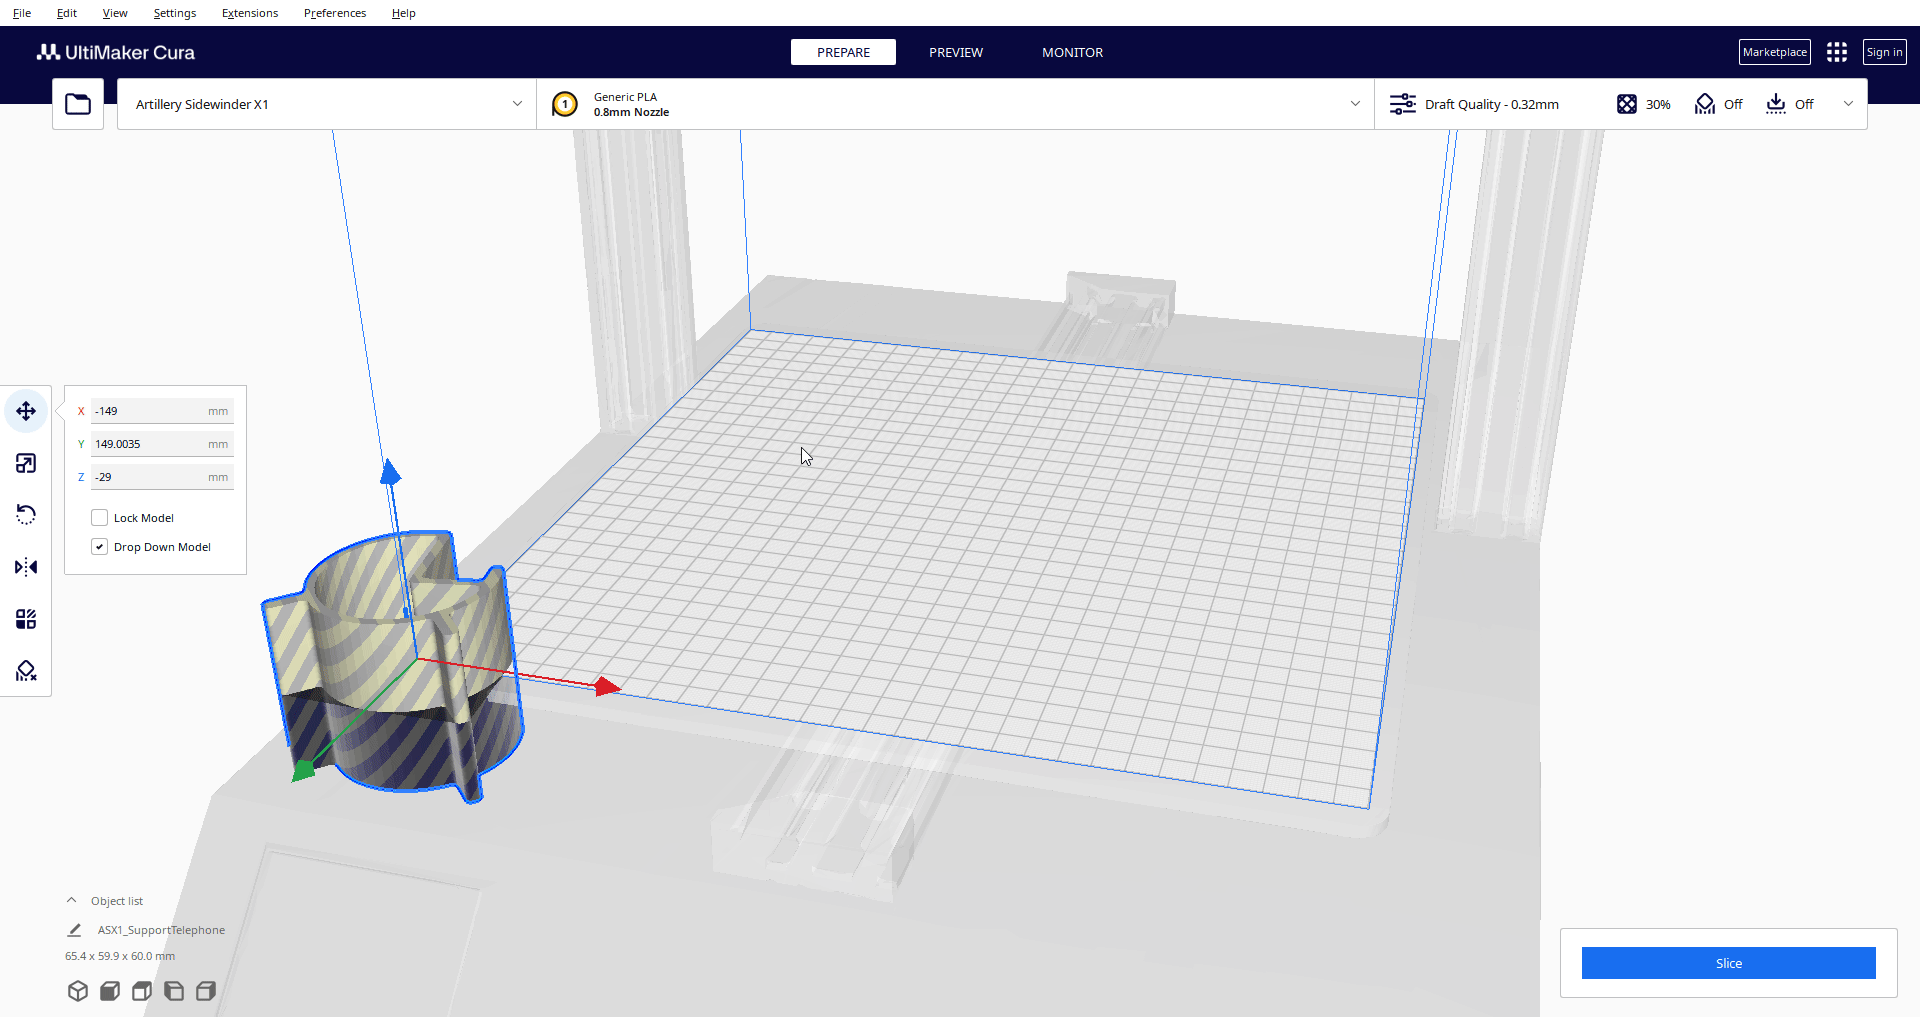Image resolution: width=1920 pixels, height=1017 pixels.
Task: Select the Rotate tool
Action: 26,515
